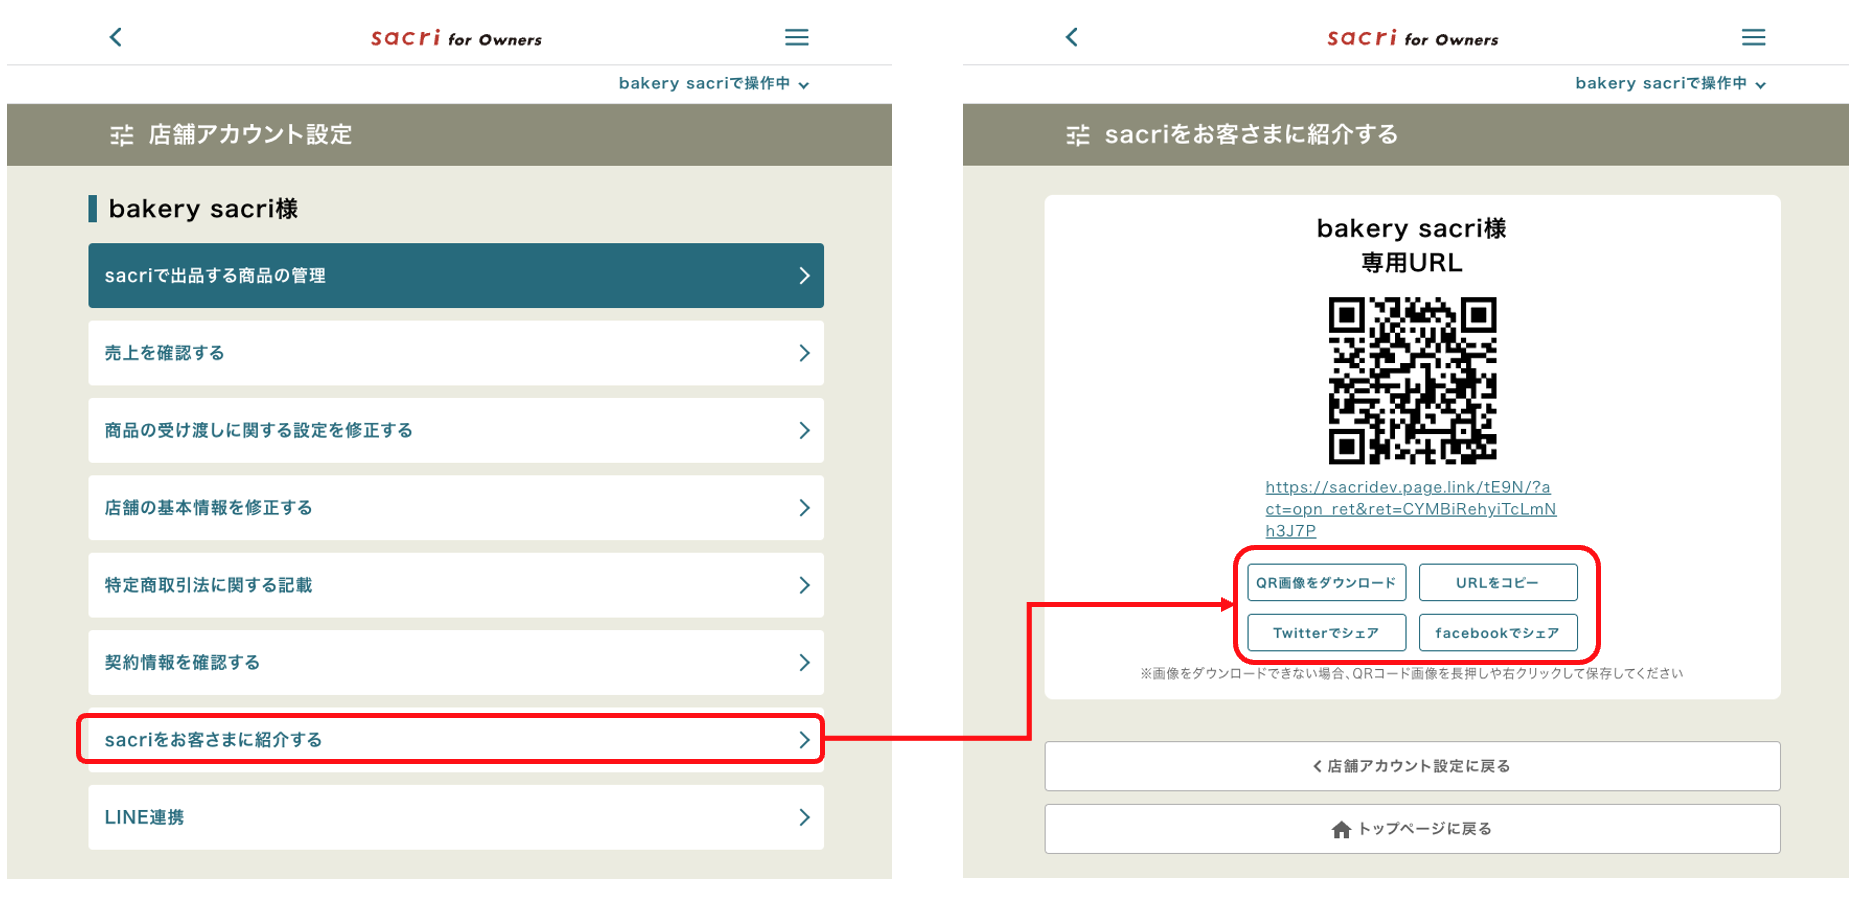The width and height of the screenshot is (1857, 898).
Task: Click chevron on '売上を確認する' row
Action: [804, 353]
